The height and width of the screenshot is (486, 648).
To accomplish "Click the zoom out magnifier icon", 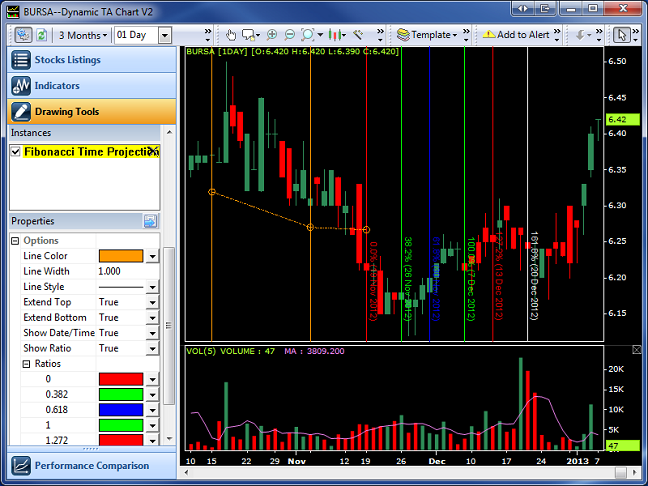I will coord(290,35).
